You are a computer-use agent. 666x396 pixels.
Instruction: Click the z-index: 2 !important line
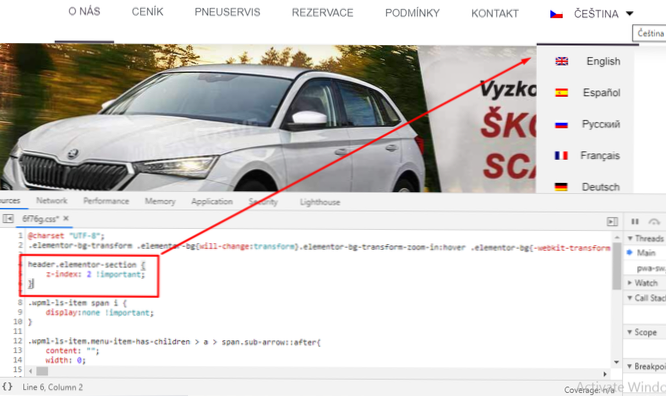95,274
